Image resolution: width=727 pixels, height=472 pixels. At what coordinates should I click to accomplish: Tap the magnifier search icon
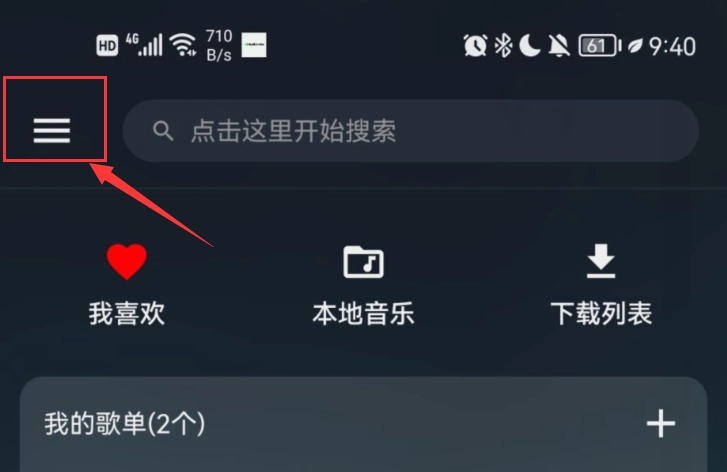pos(163,131)
